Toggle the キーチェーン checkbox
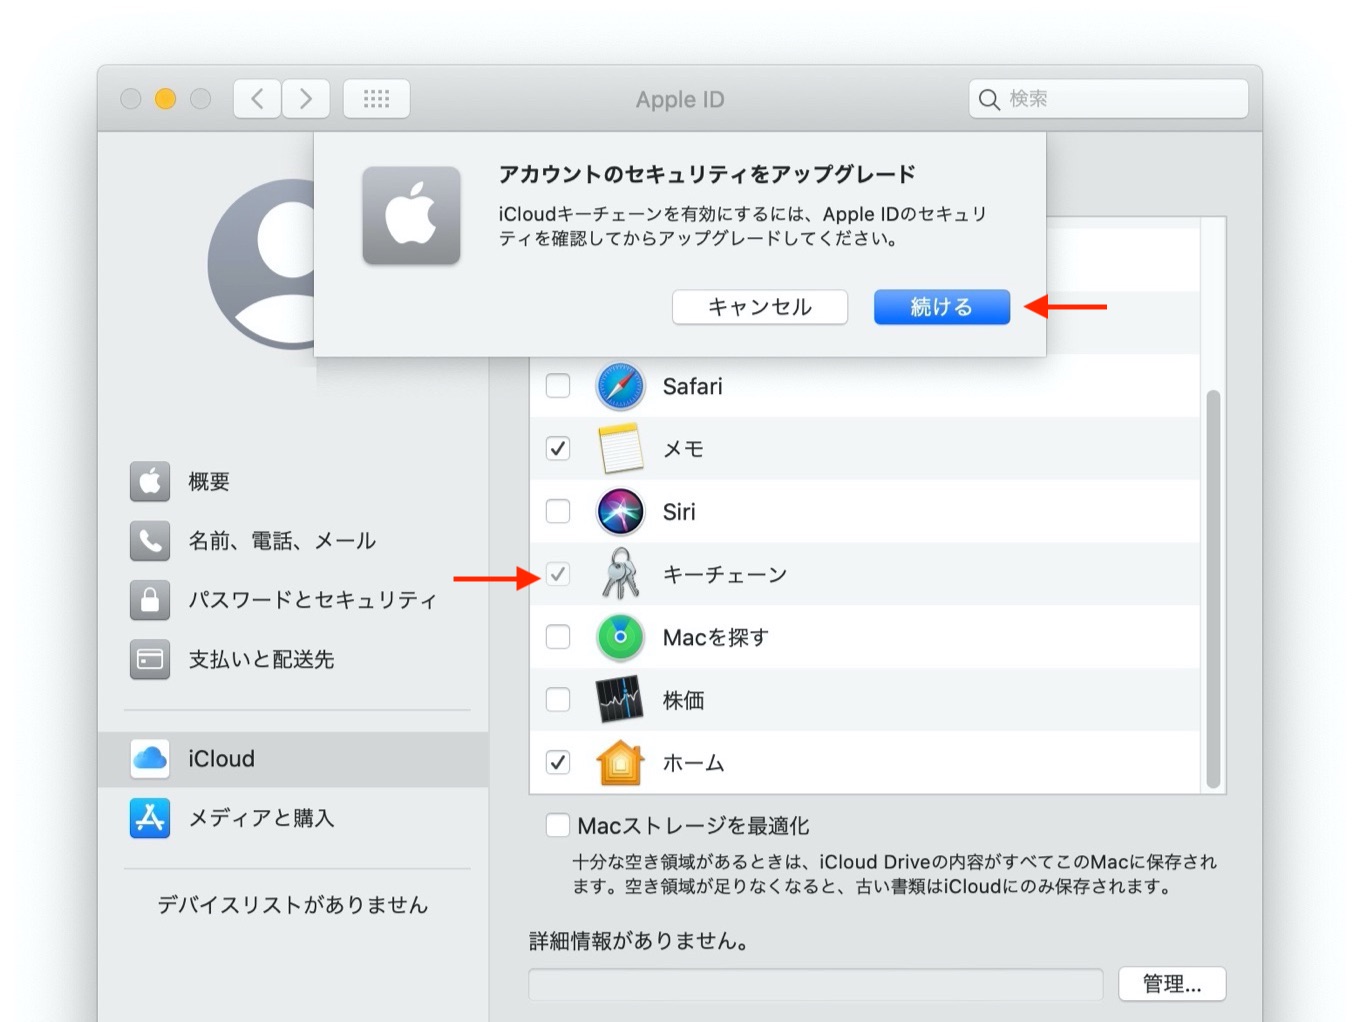 coord(558,574)
